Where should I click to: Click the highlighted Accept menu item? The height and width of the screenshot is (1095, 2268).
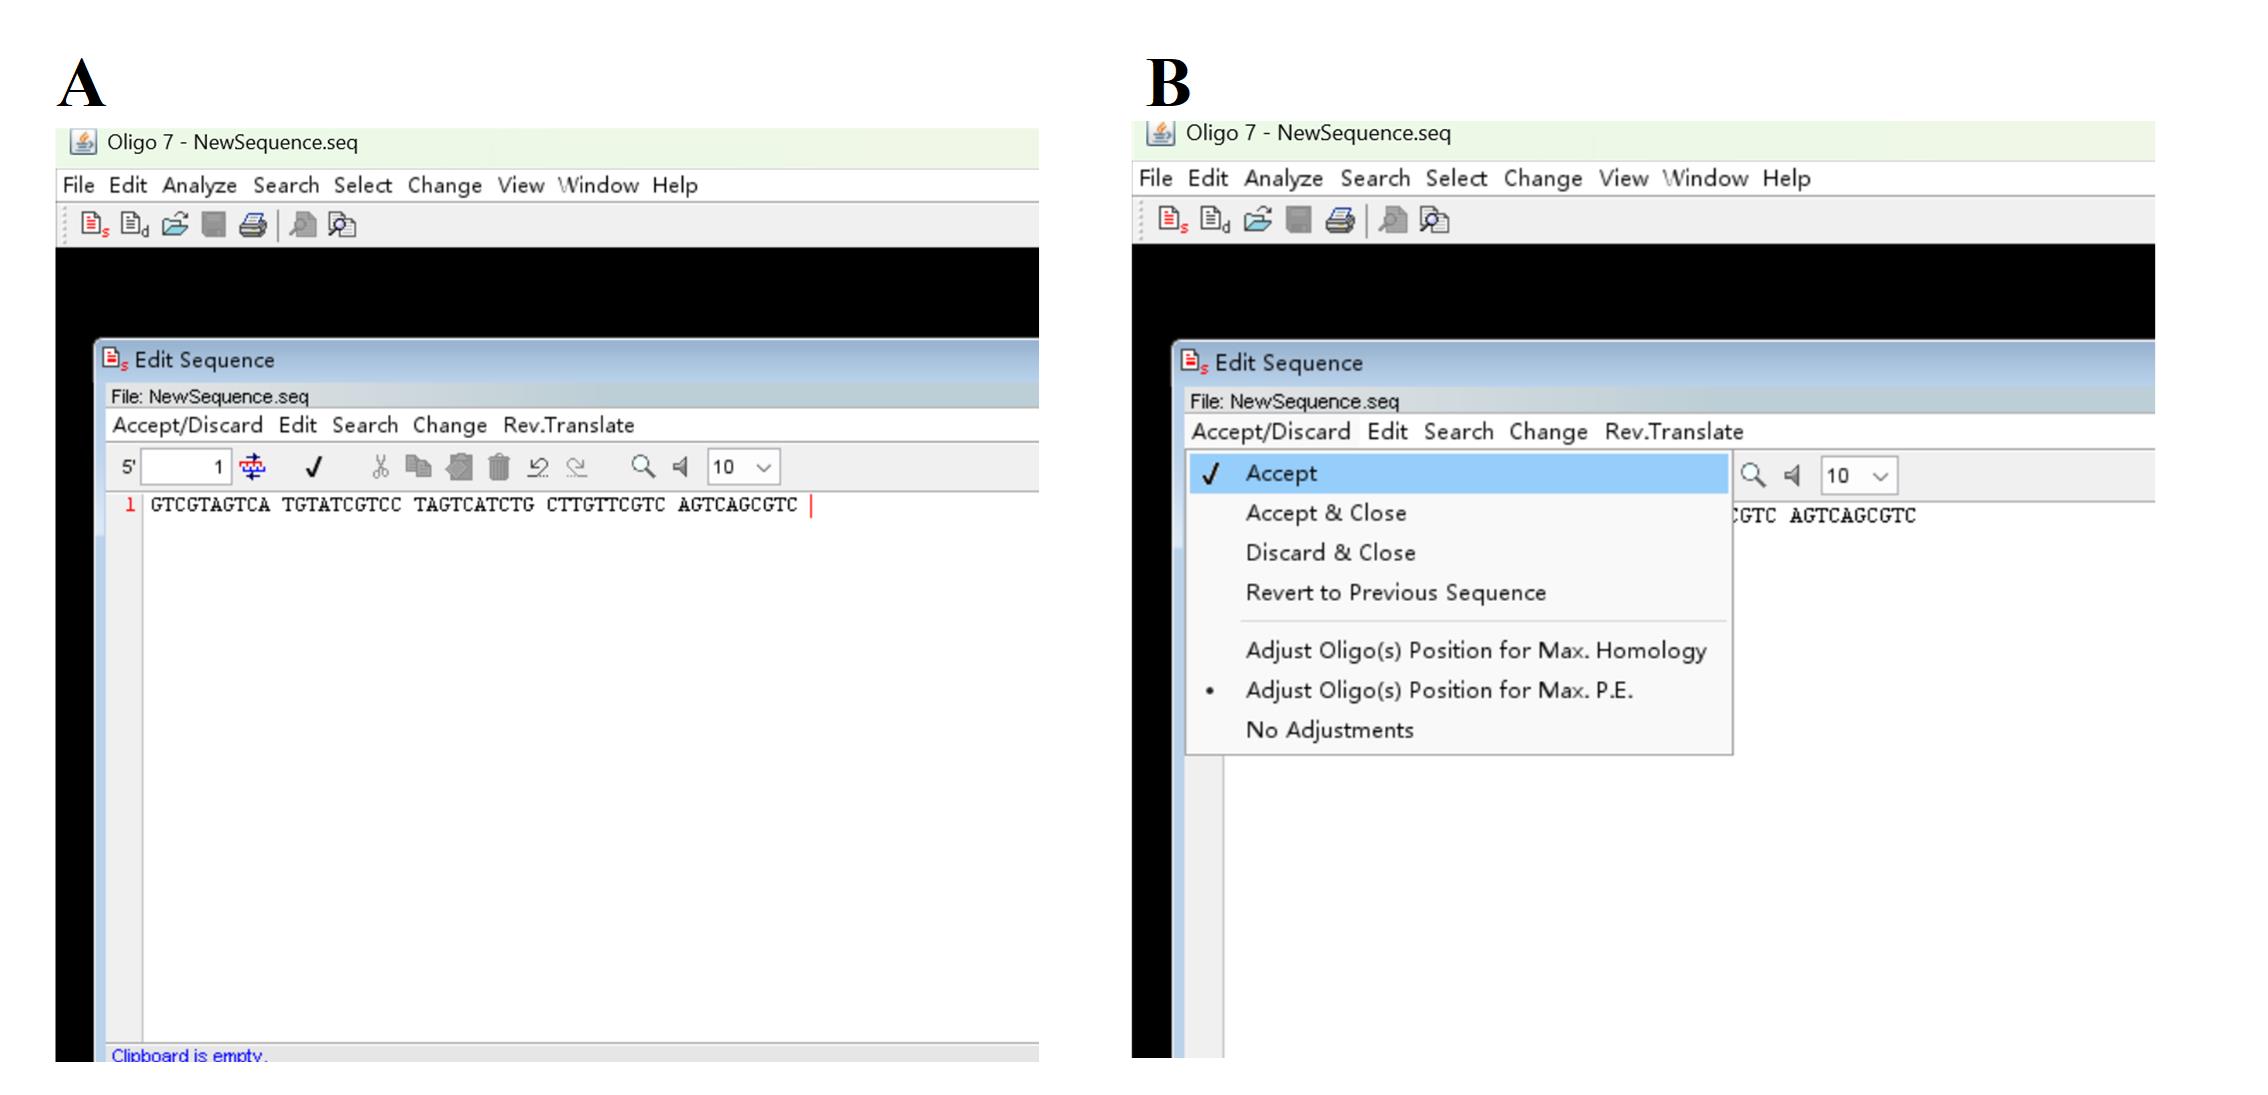[x=1281, y=474]
